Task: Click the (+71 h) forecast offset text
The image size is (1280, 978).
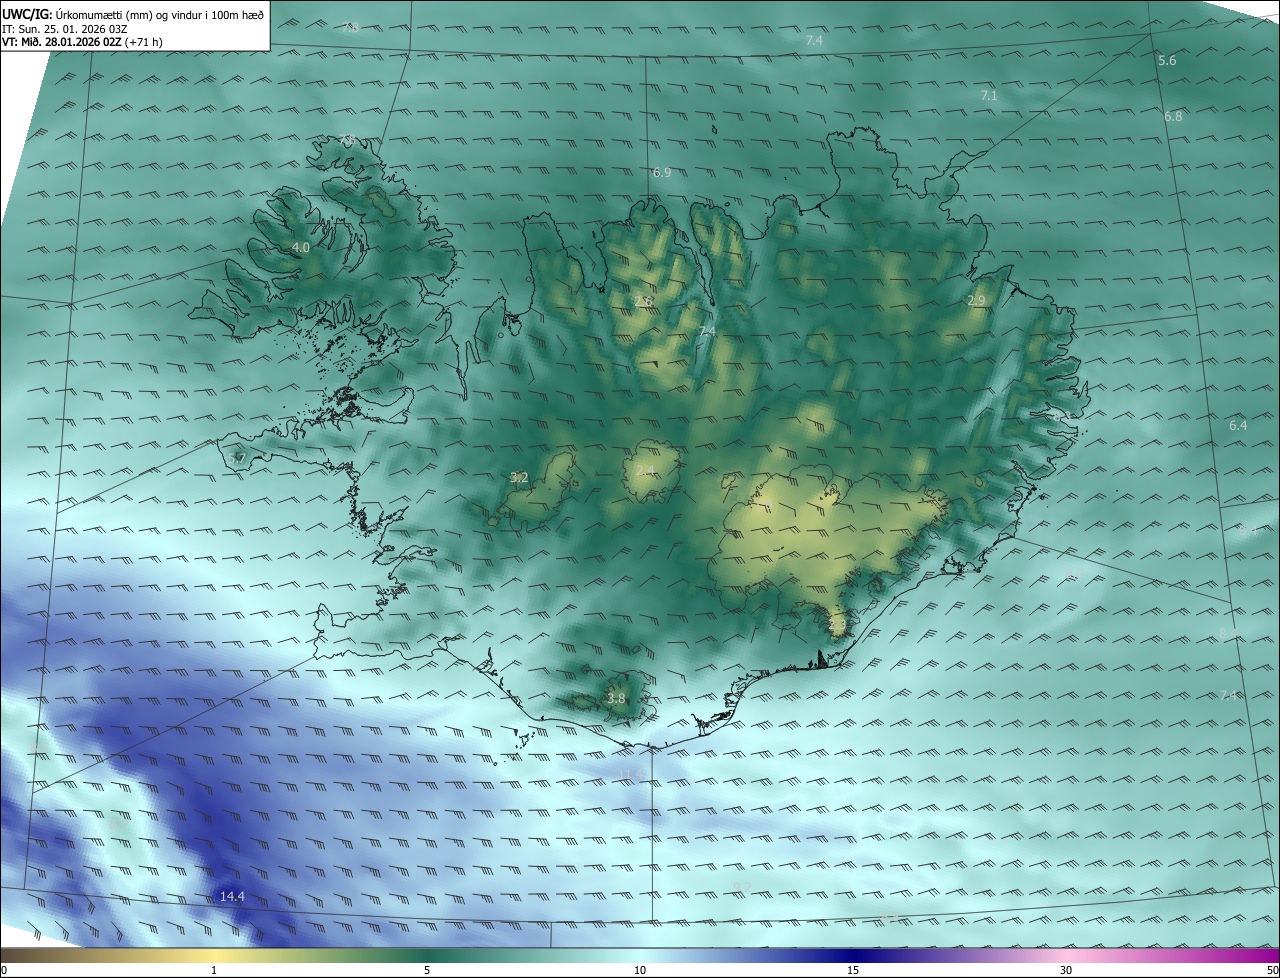Action: tap(145, 43)
